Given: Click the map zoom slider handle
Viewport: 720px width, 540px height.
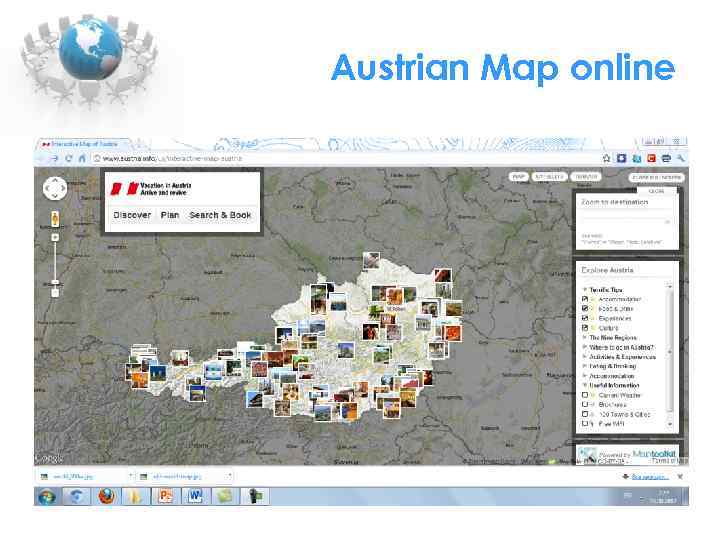Looking at the screenshot, I should 55,282.
